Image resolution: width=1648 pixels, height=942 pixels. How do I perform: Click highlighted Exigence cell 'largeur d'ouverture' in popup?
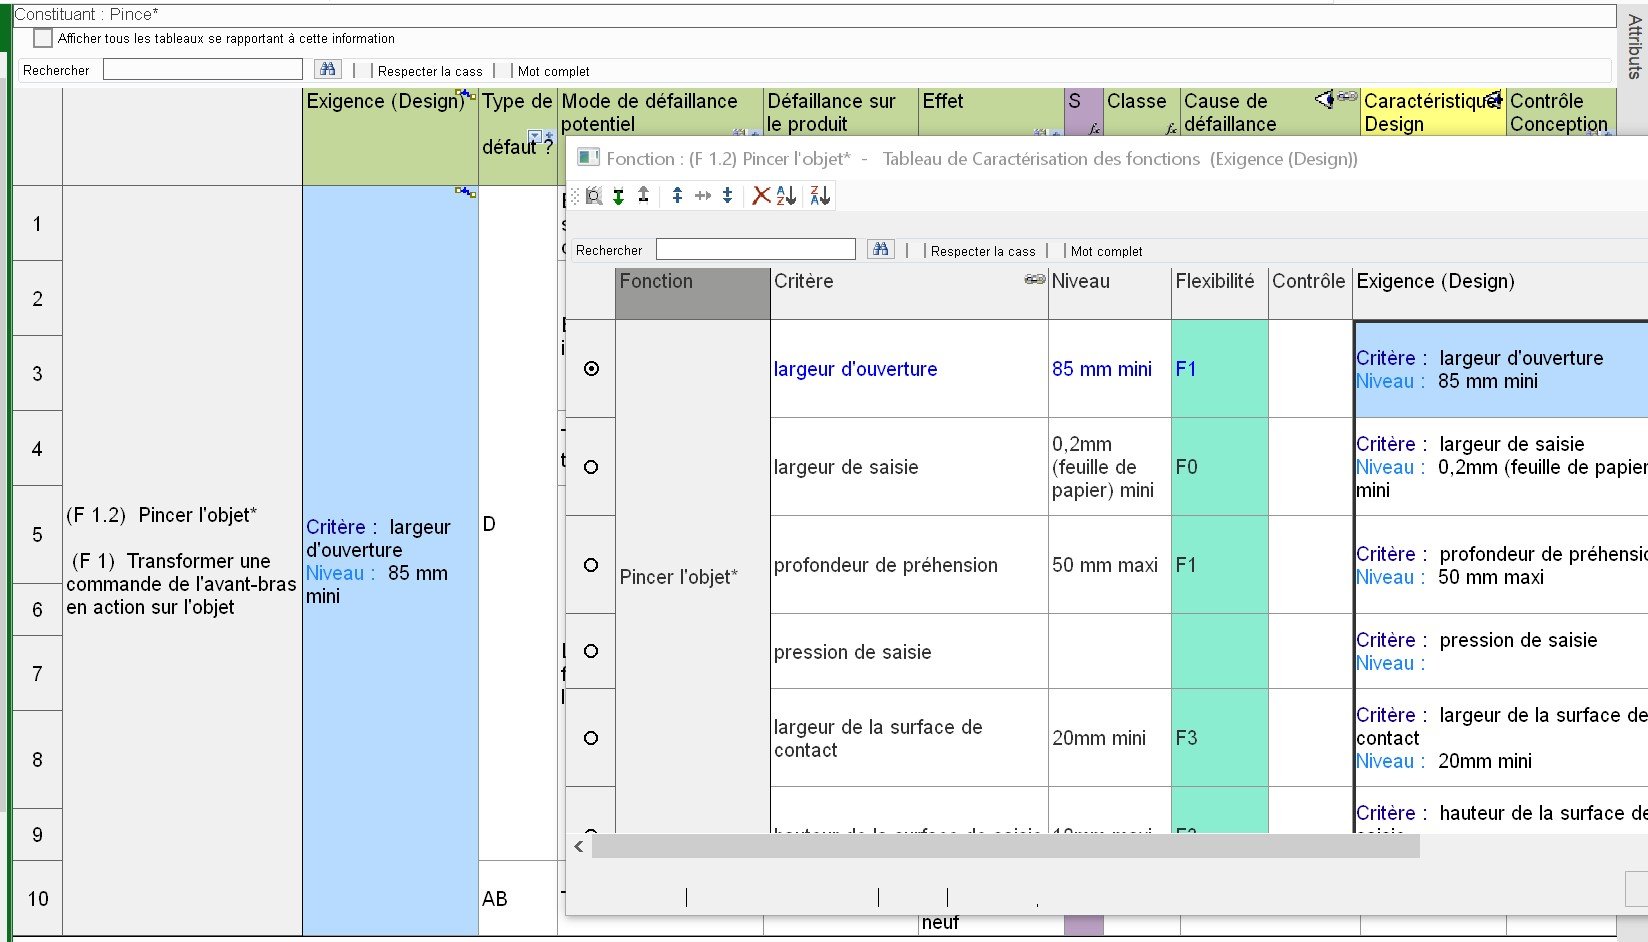coord(1500,369)
